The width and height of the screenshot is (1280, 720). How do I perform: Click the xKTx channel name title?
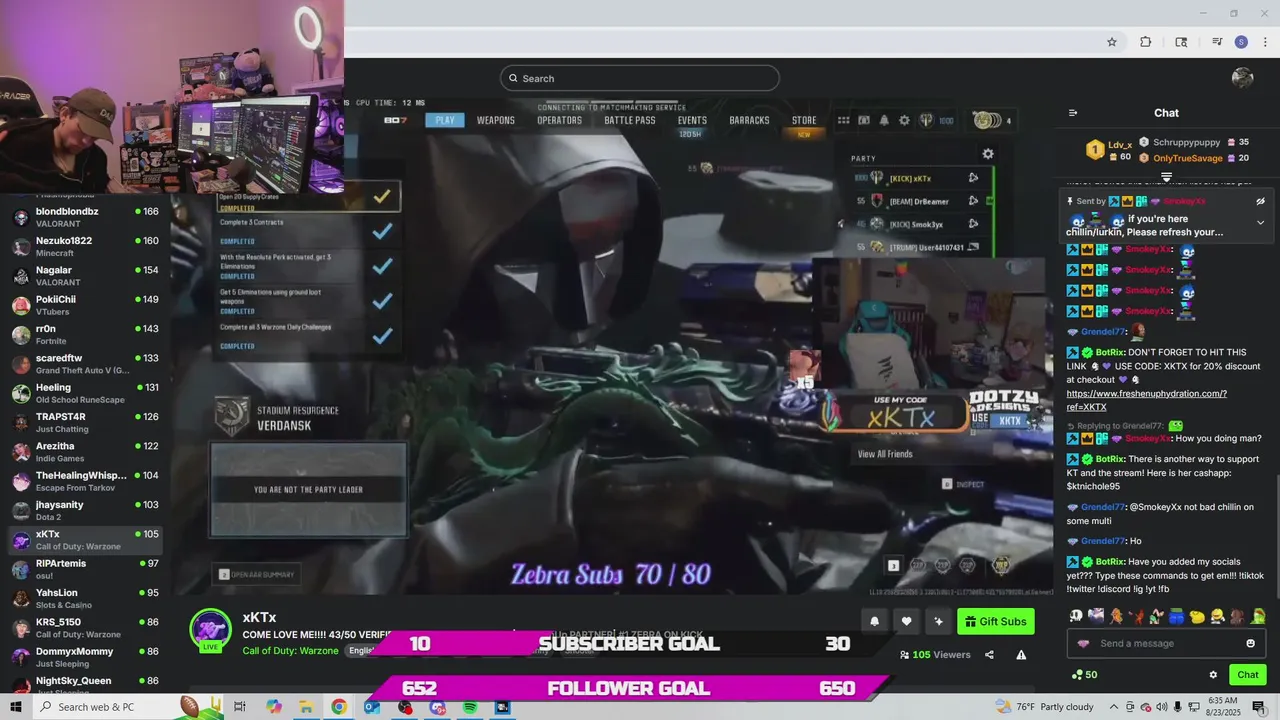259,618
